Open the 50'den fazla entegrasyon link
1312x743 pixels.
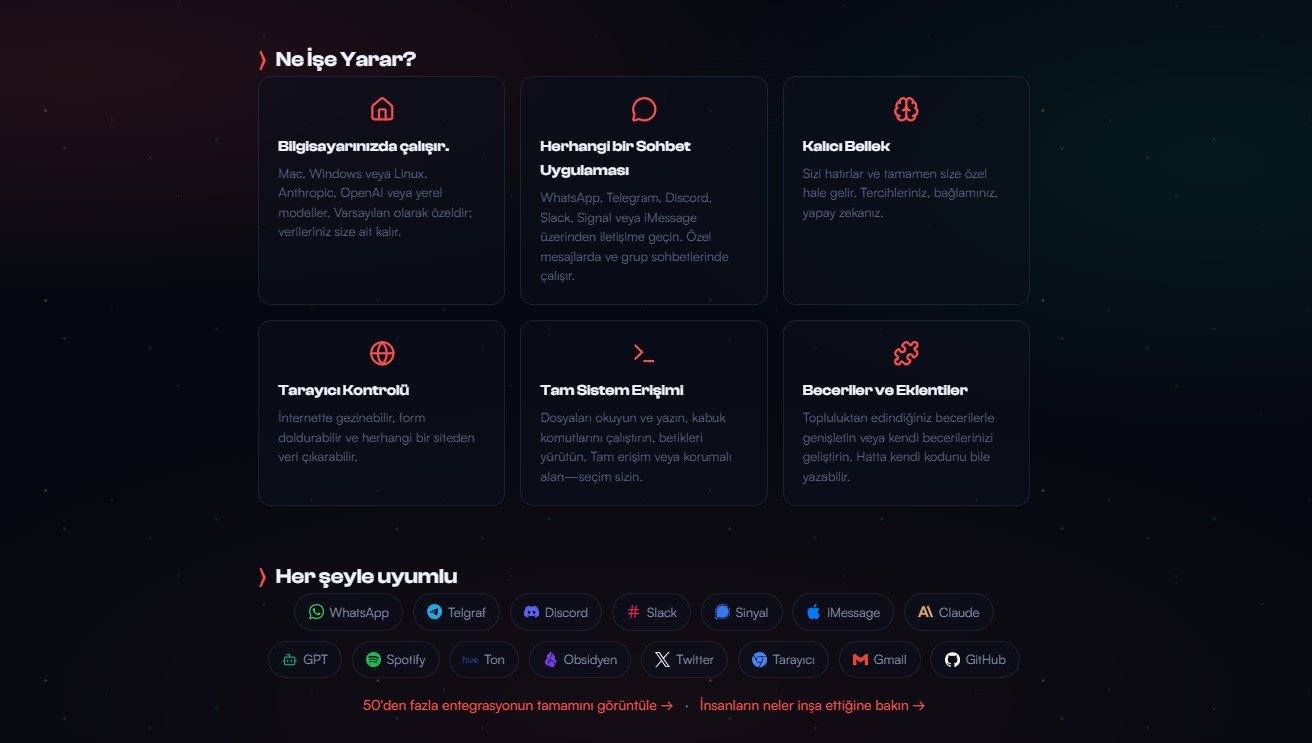(x=517, y=705)
